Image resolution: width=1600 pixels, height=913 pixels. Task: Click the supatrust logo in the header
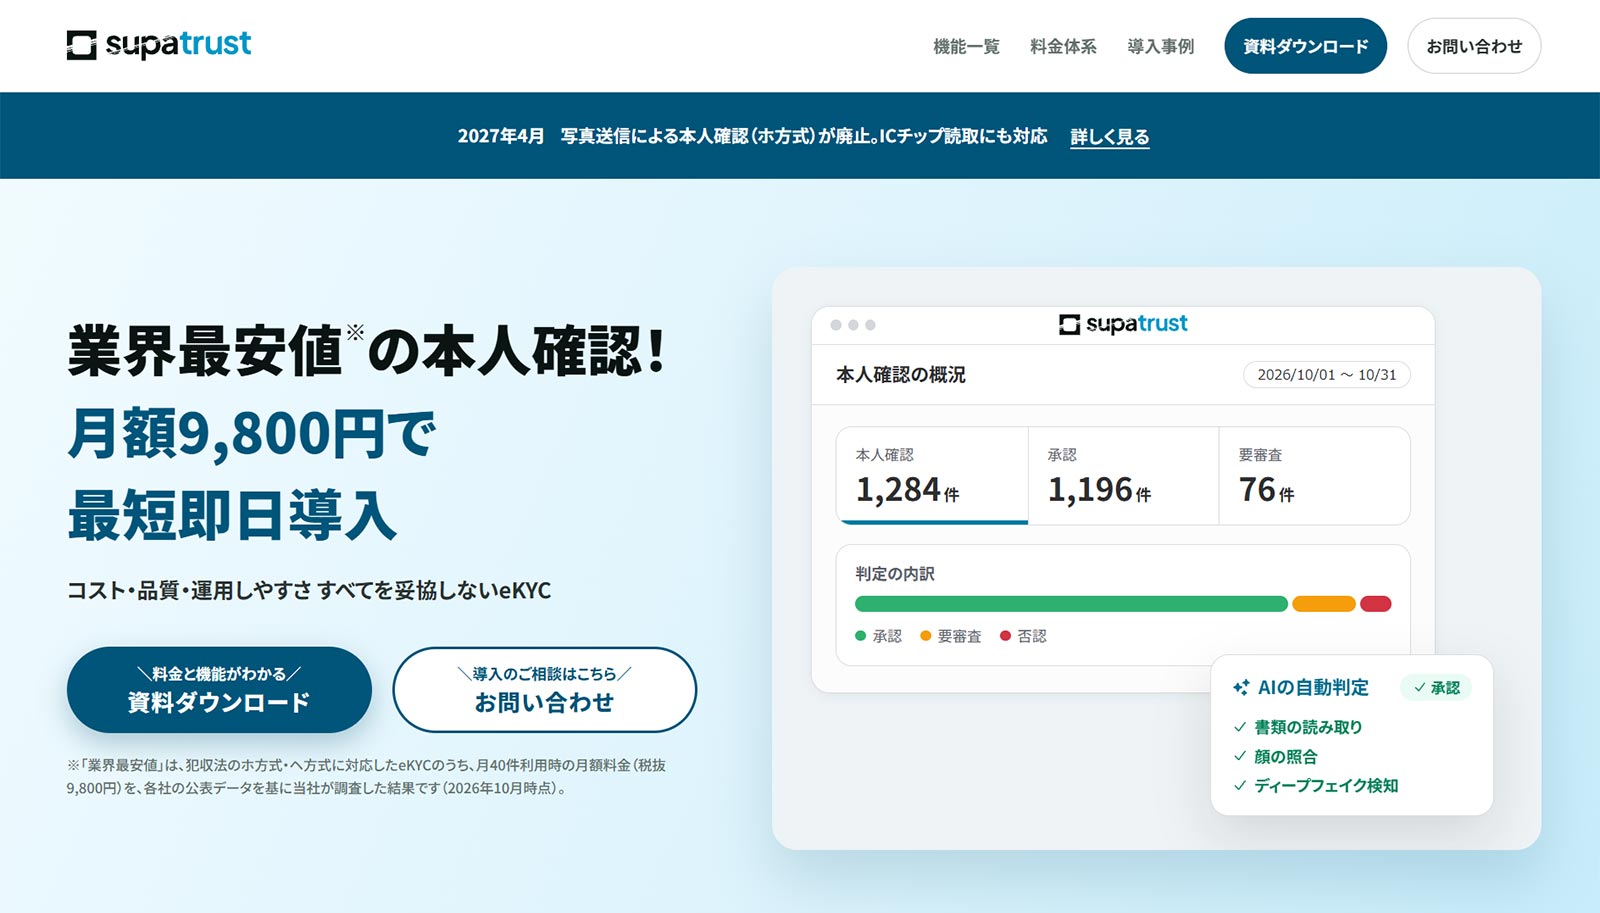point(159,45)
